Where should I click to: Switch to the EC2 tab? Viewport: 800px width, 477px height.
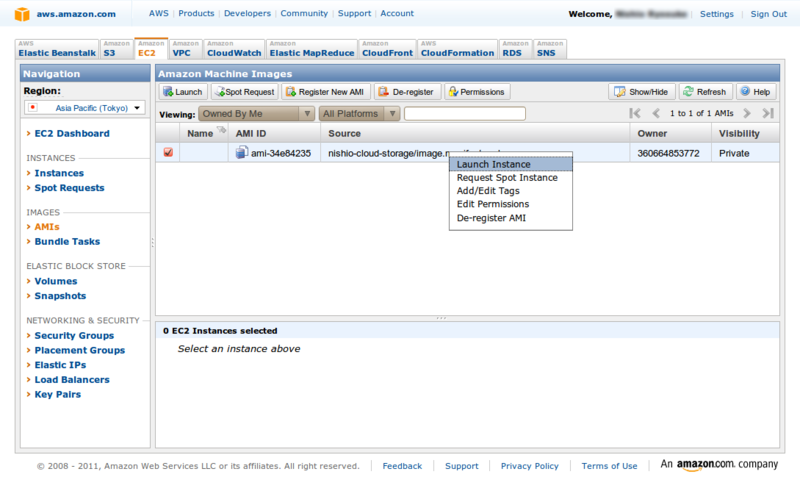tap(151, 48)
